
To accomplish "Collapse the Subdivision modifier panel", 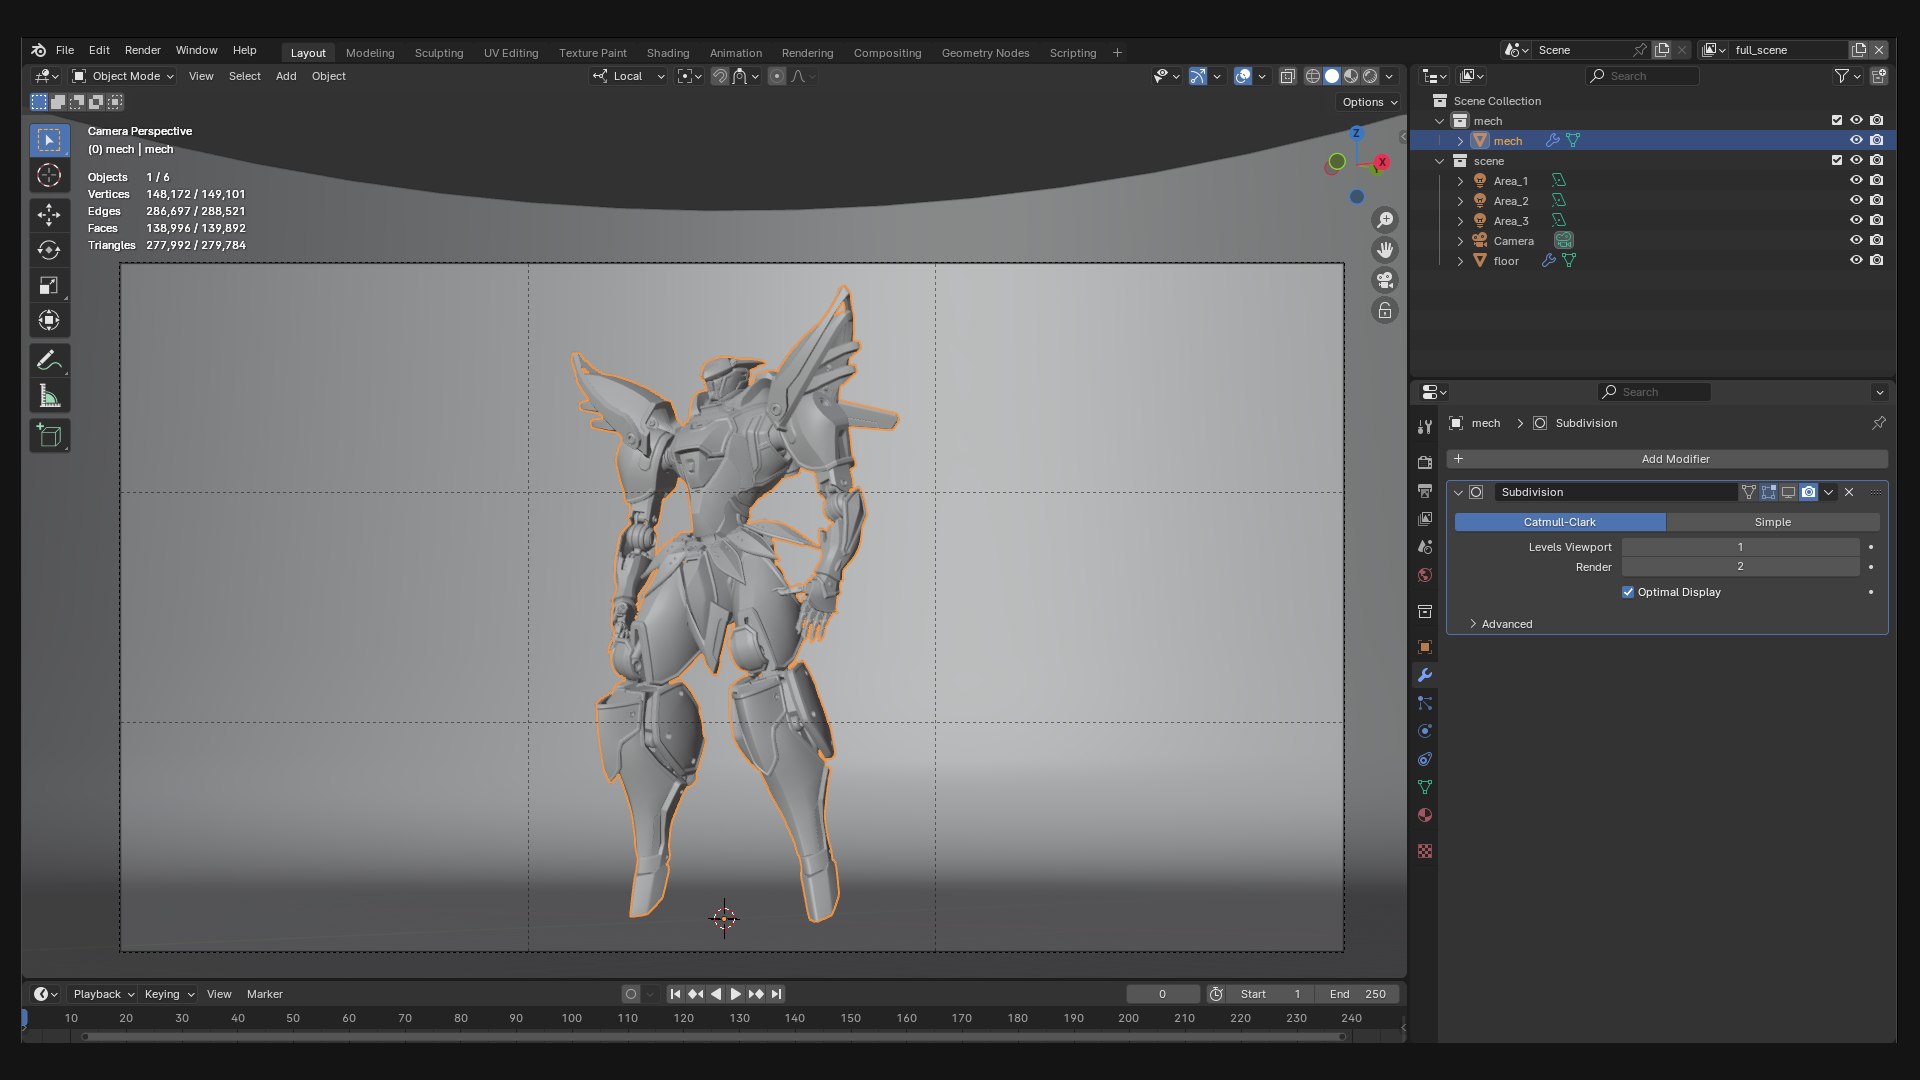I will (x=1458, y=492).
